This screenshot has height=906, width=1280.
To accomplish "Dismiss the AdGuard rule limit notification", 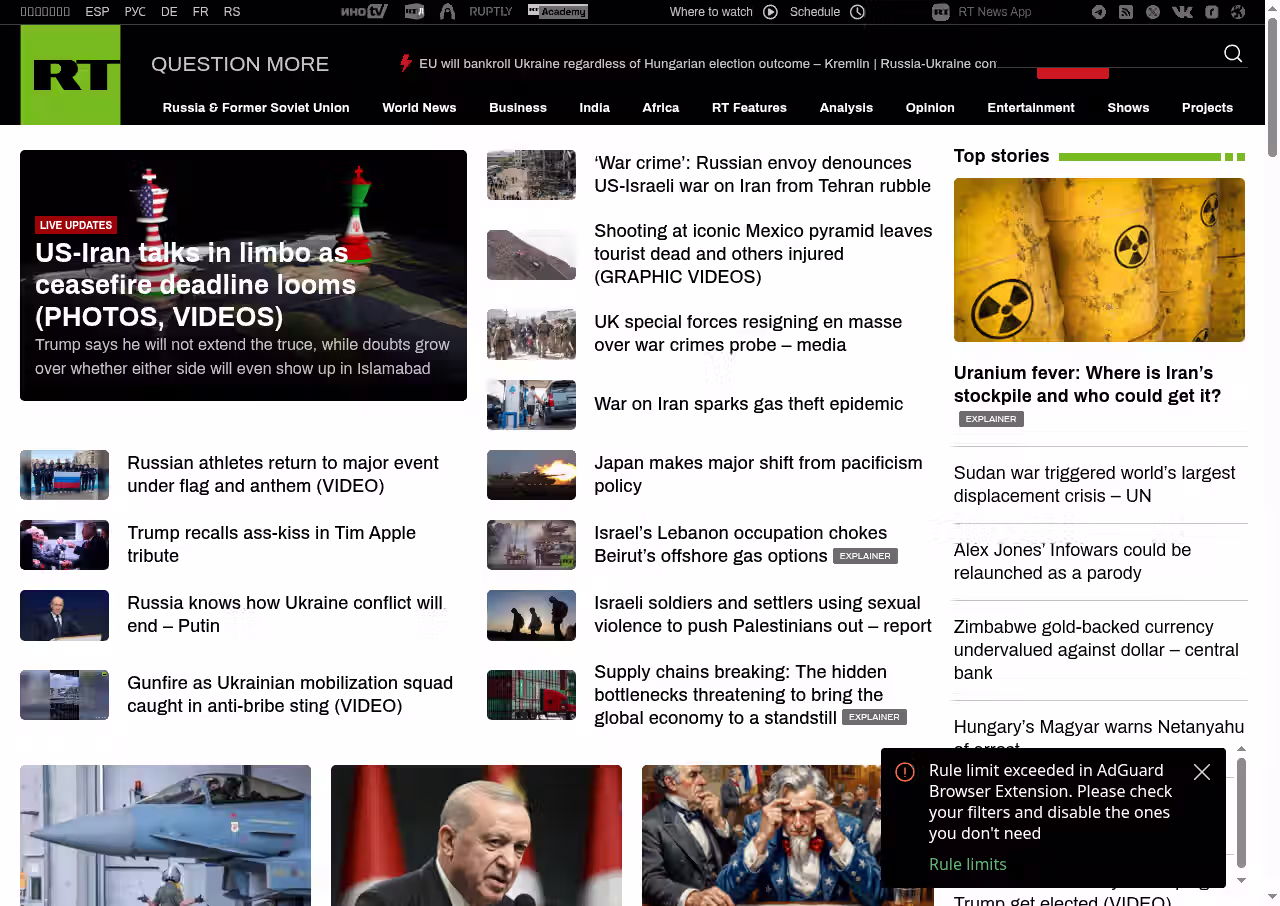I will click(1202, 772).
